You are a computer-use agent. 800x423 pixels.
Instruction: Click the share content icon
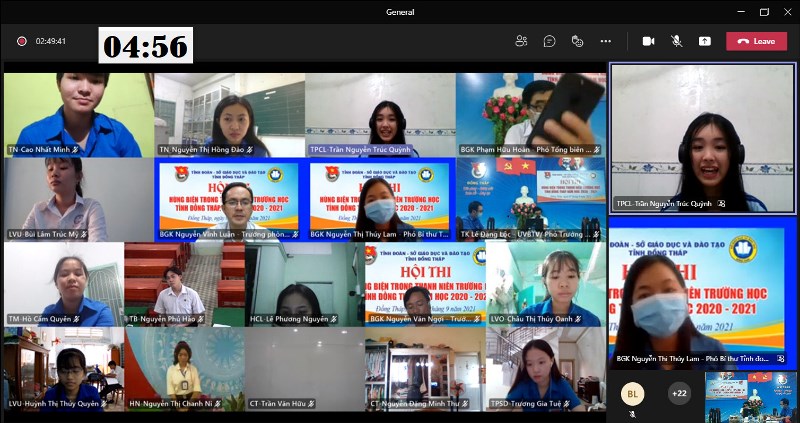click(x=705, y=41)
